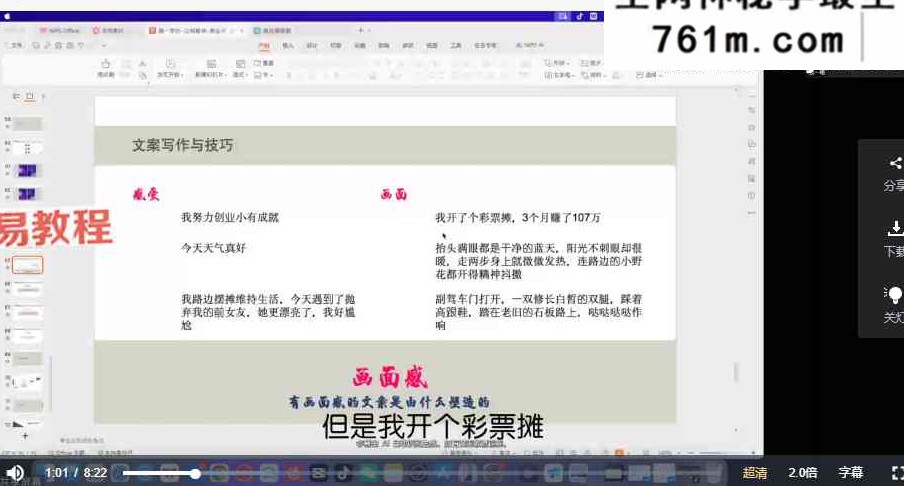Open the second blue slide thumbnail

pos(27,194)
